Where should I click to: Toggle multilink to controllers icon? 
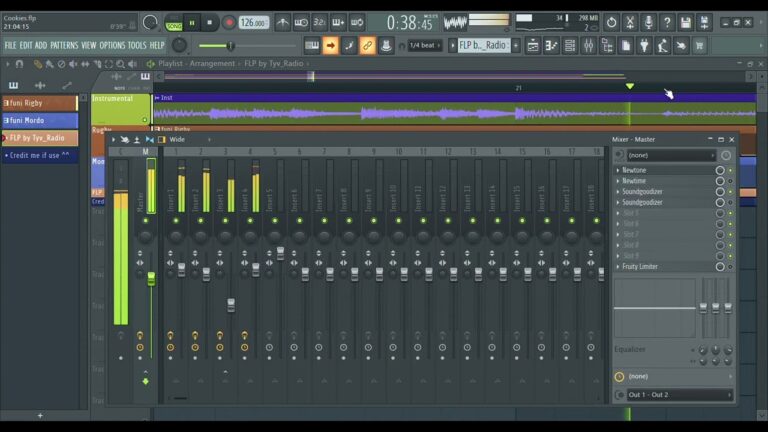[349, 46]
